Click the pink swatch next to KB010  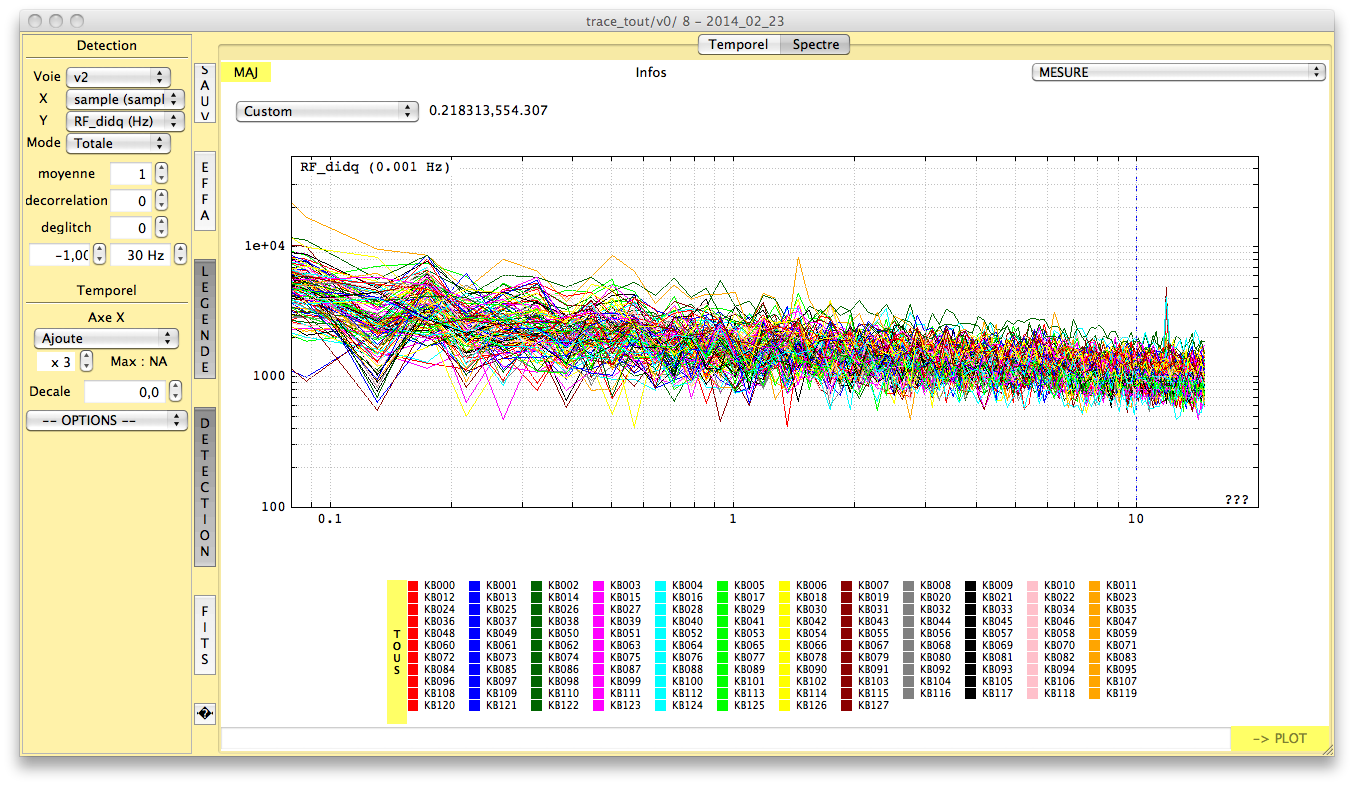1033,585
